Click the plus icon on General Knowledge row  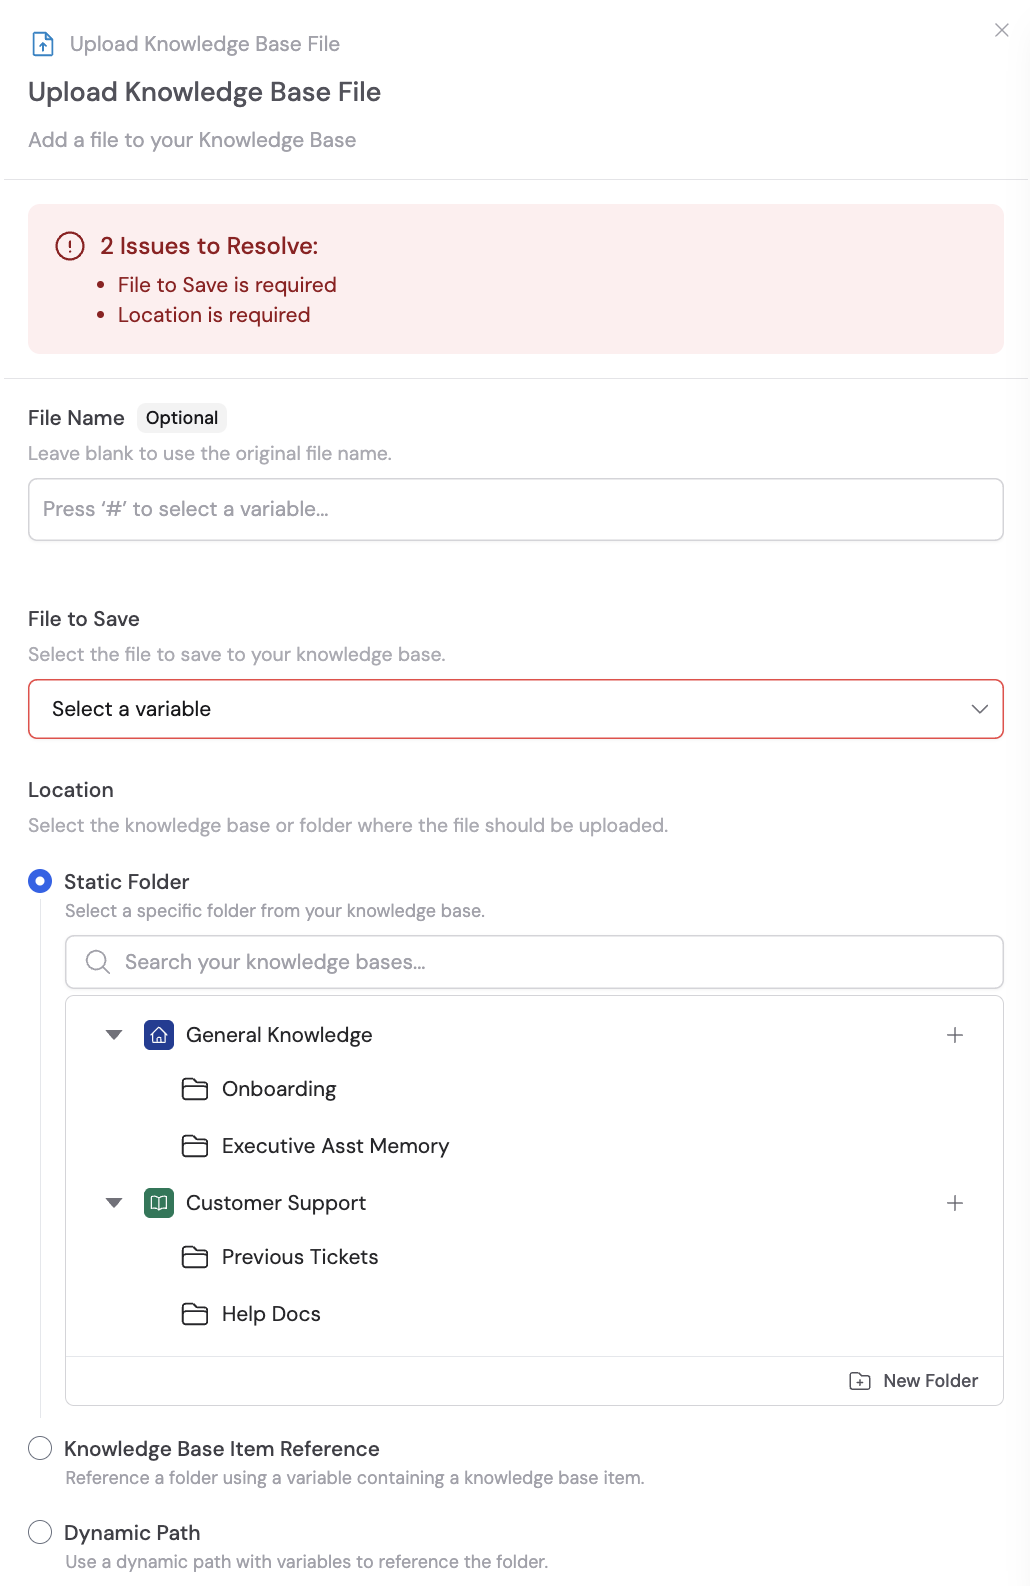(955, 1035)
